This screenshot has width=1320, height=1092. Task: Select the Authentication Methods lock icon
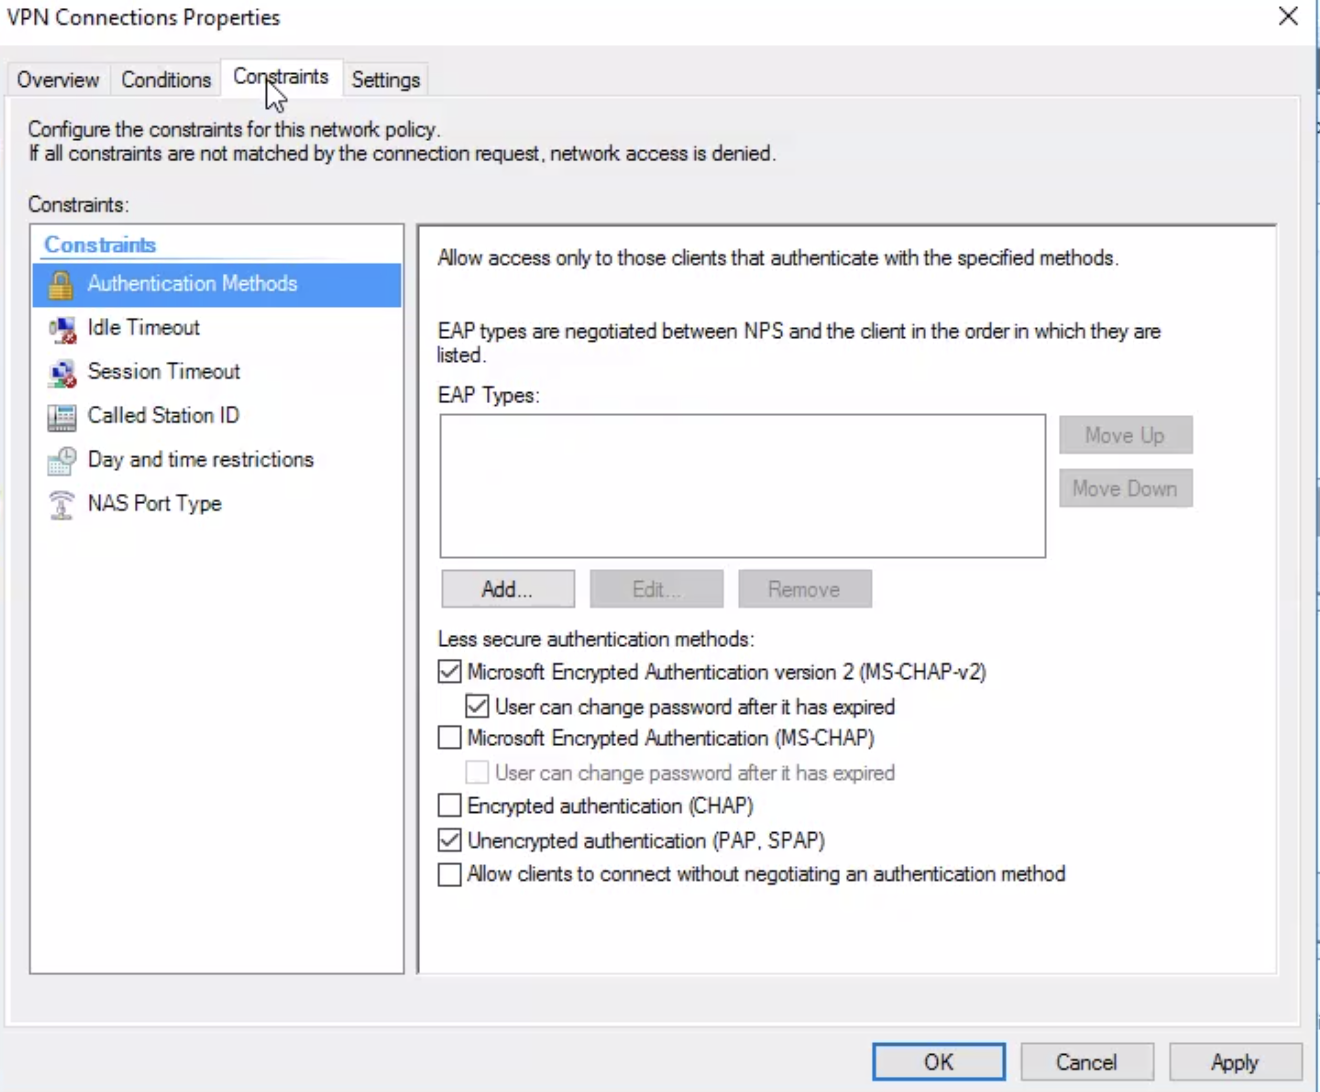(x=60, y=284)
